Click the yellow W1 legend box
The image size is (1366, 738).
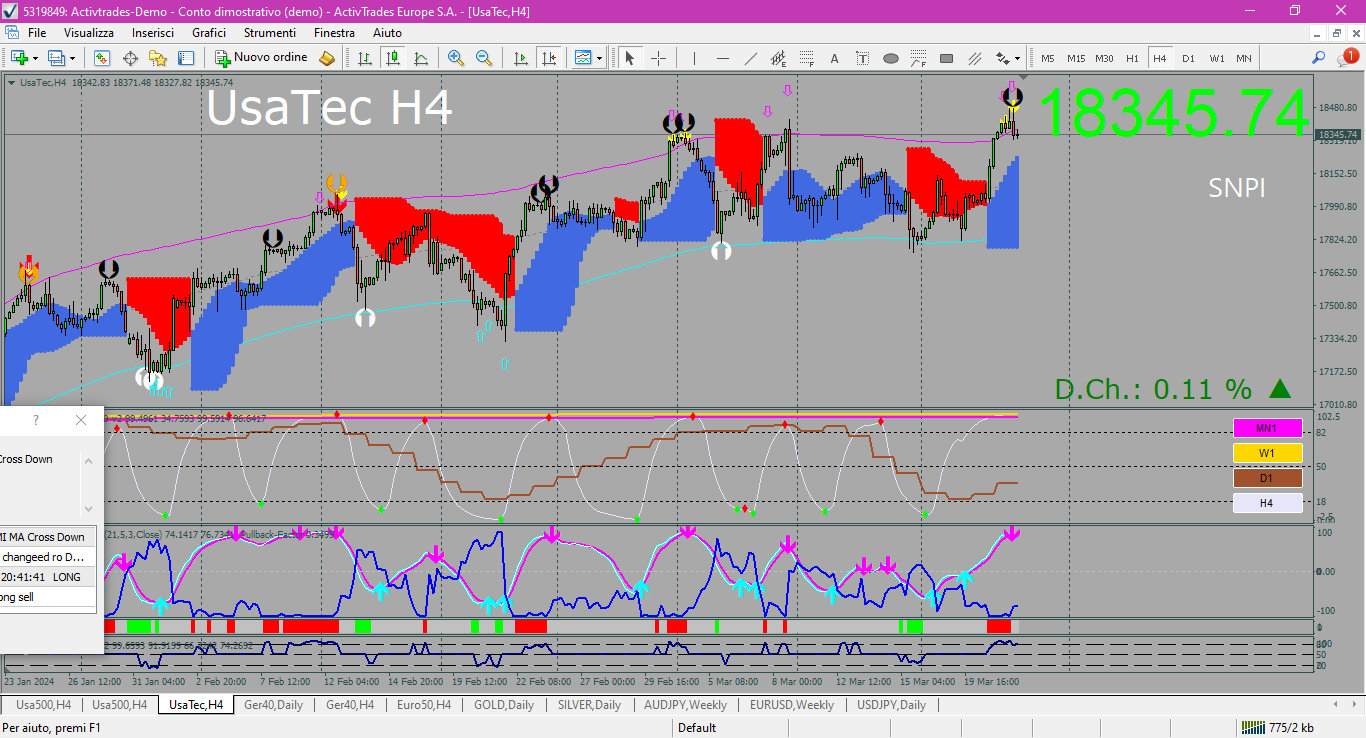click(1267, 453)
